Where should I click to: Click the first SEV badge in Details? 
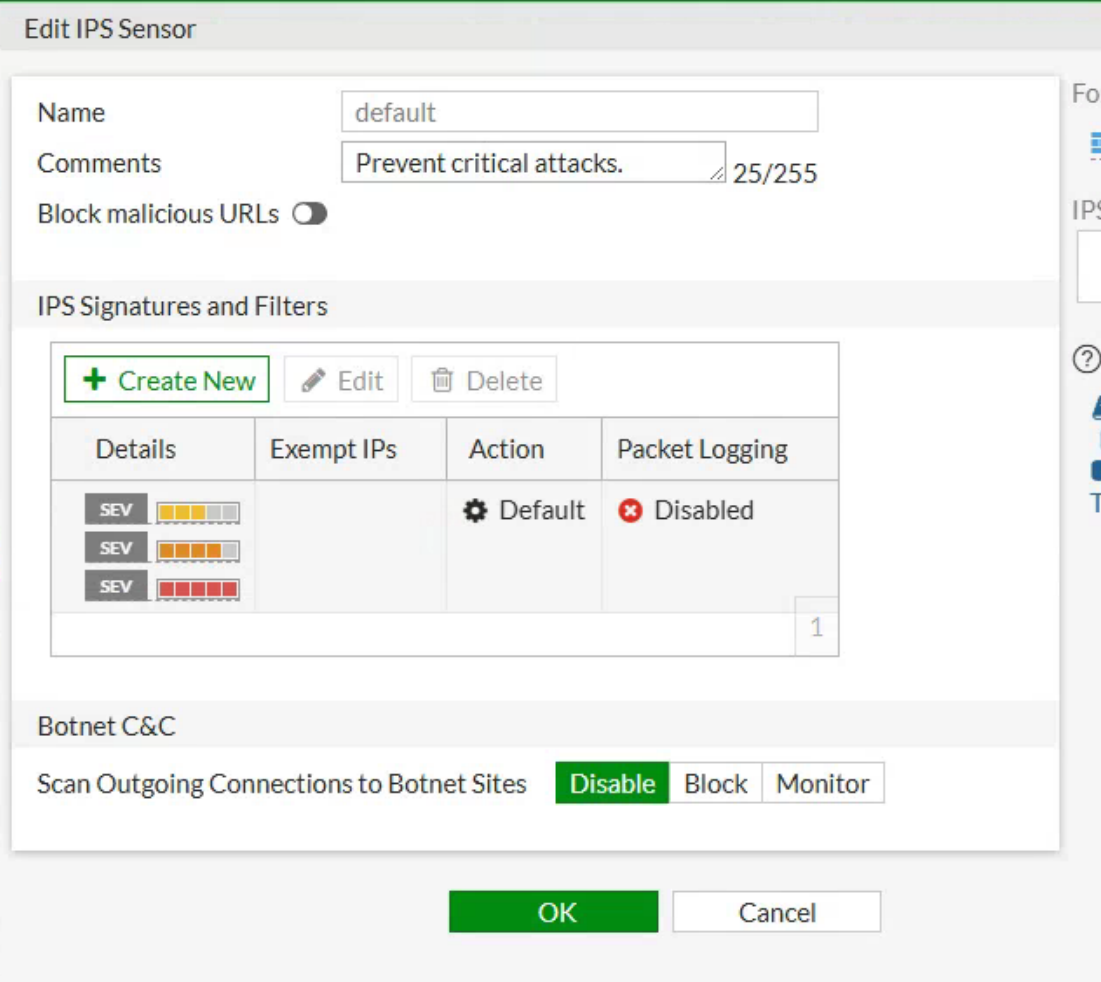116,510
